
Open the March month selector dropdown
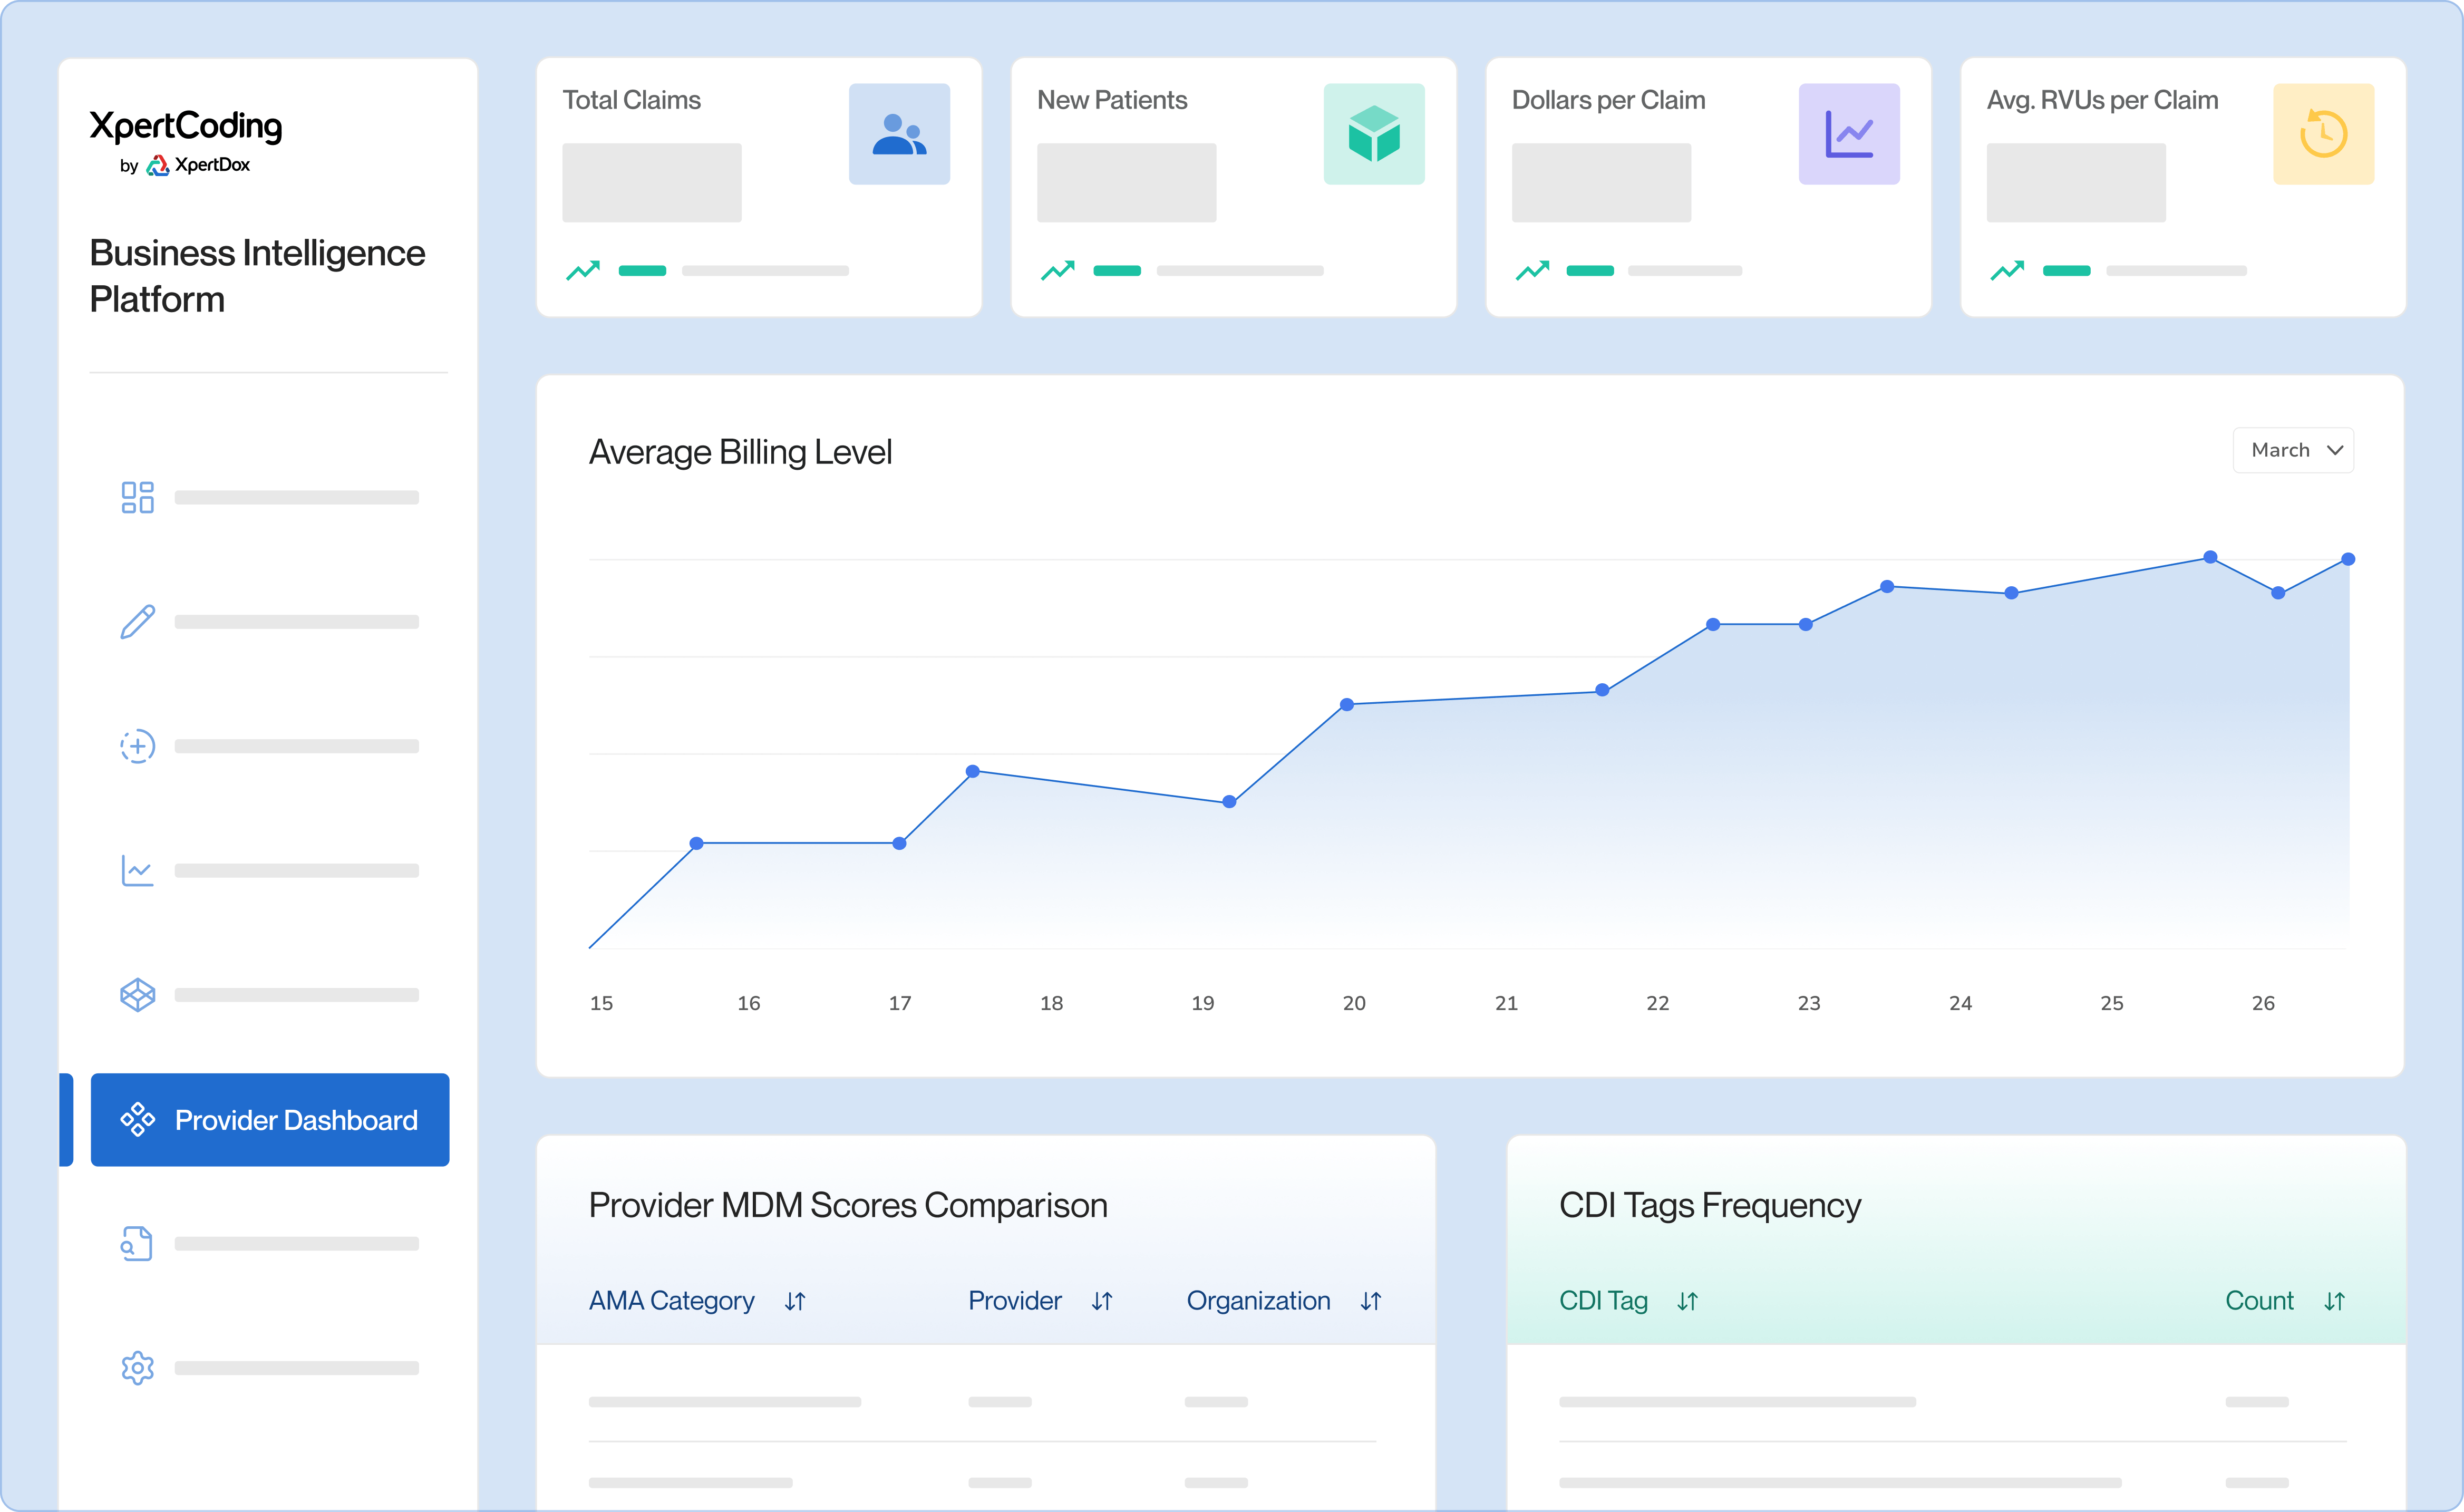tap(2293, 450)
